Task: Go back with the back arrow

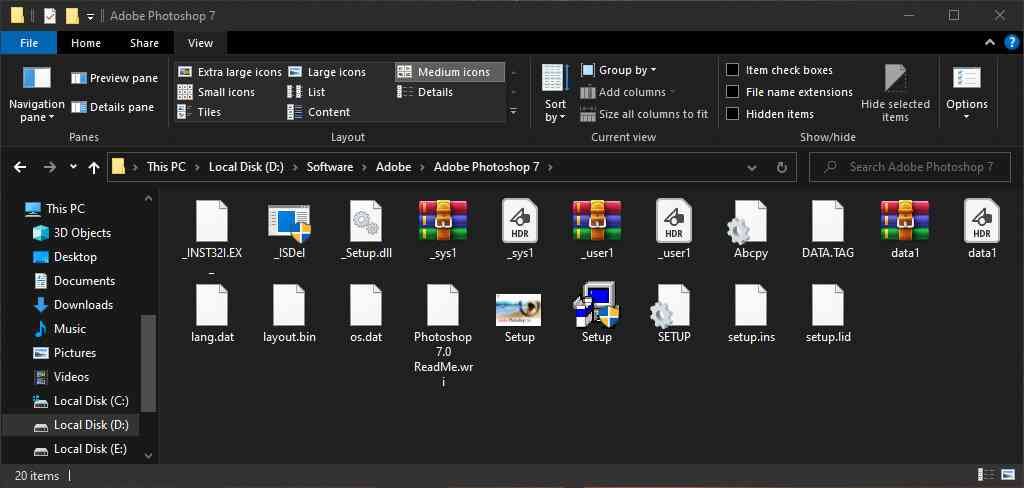Action: pyautogui.click(x=20, y=167)
